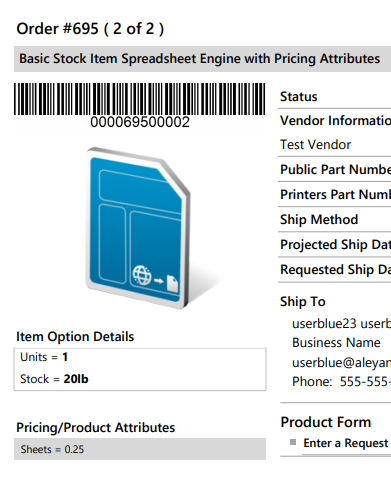Image resolution: width=391 pixels, height=483 pixels.
Task: Click the Vendor Information heading
Action: click(335, 121)
